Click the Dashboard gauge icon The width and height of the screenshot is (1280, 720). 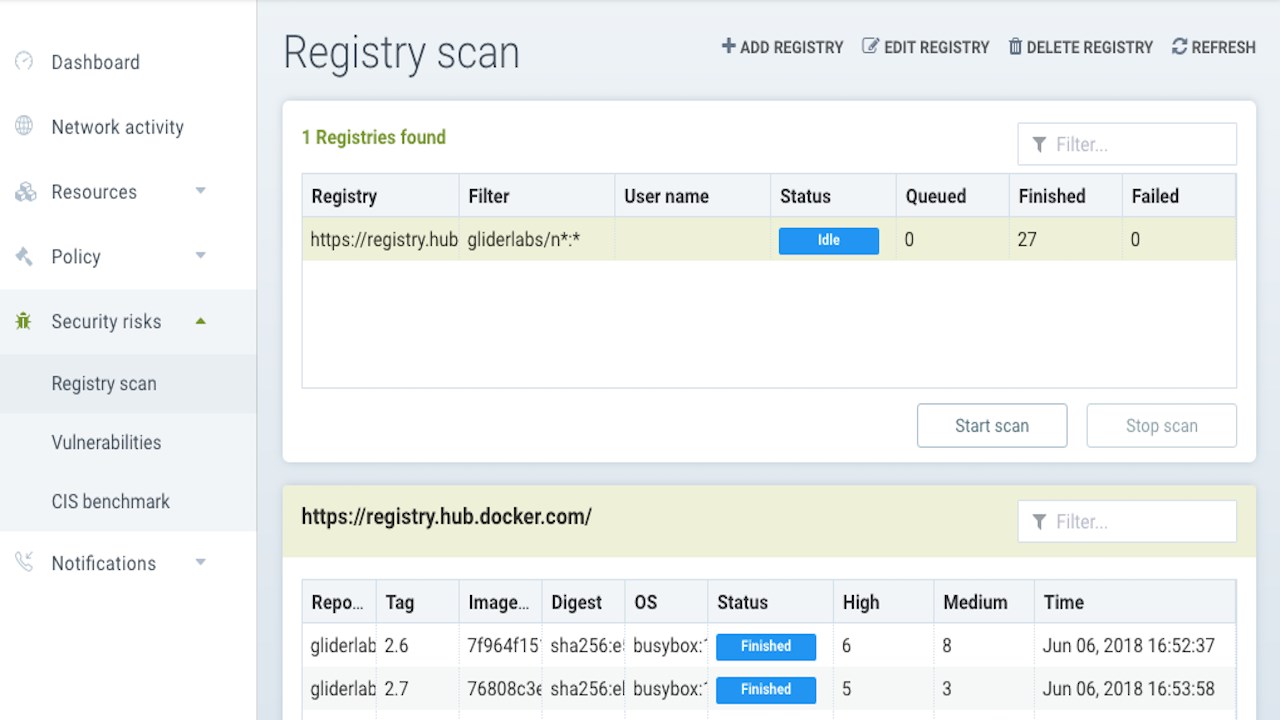pos(24,62)
